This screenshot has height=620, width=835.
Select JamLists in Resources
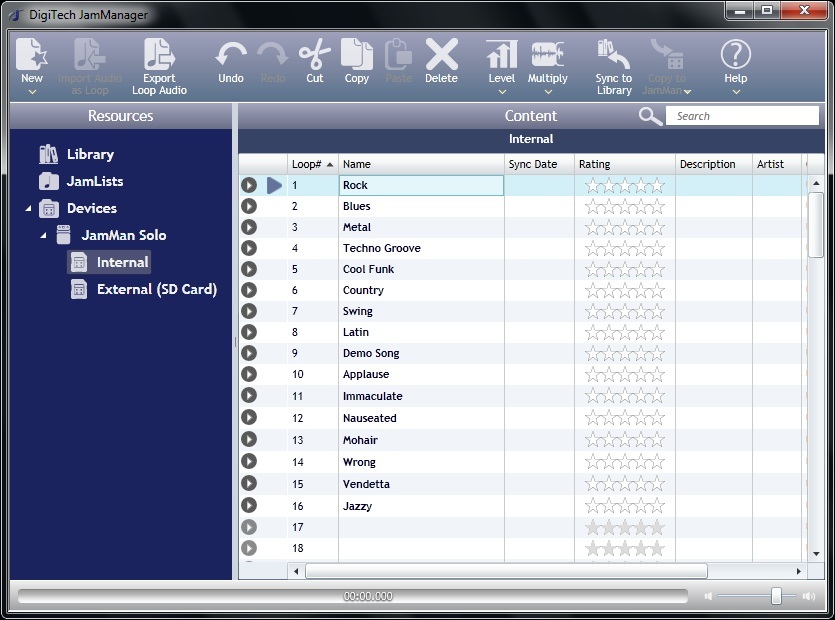click(95, 182)
